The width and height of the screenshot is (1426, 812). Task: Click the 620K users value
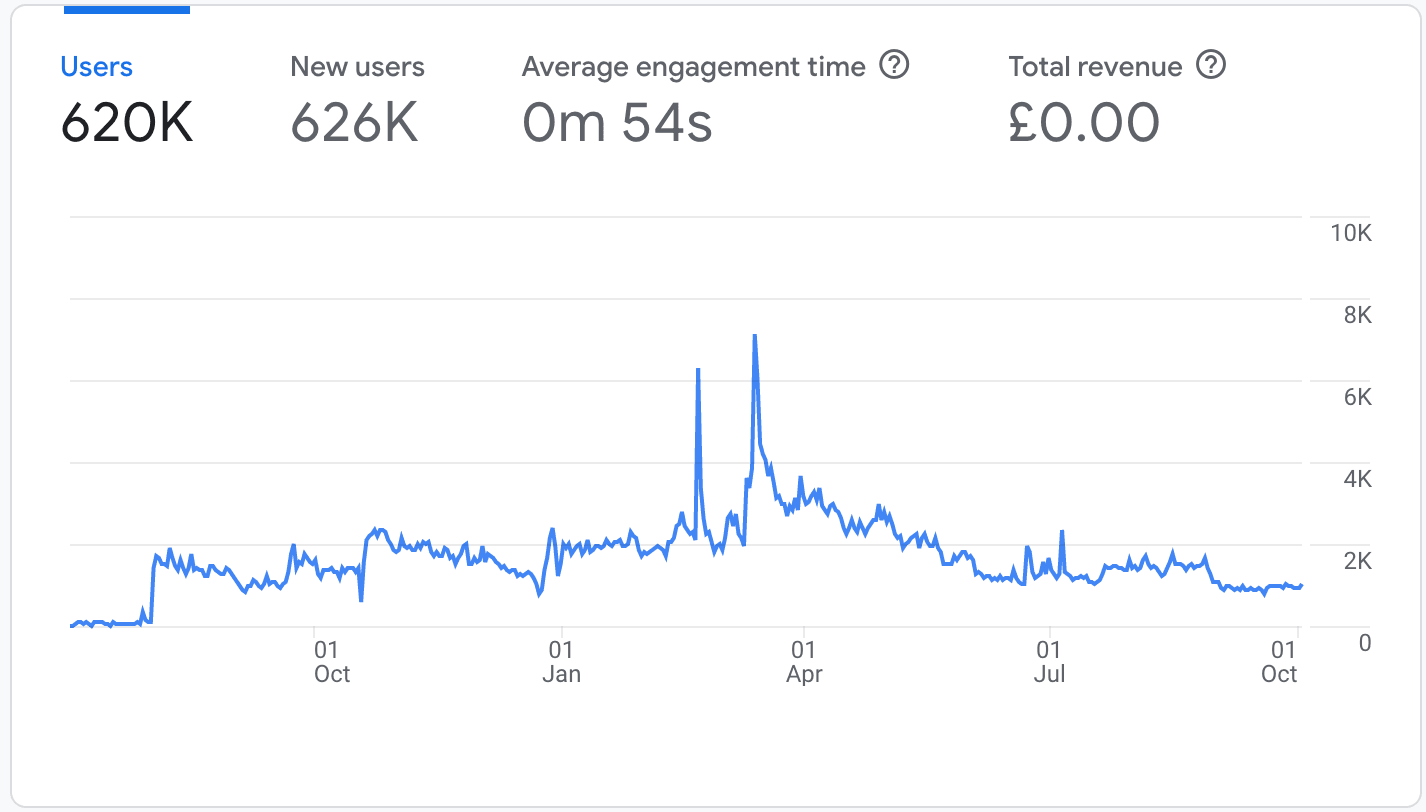click(x=127, y=123)
